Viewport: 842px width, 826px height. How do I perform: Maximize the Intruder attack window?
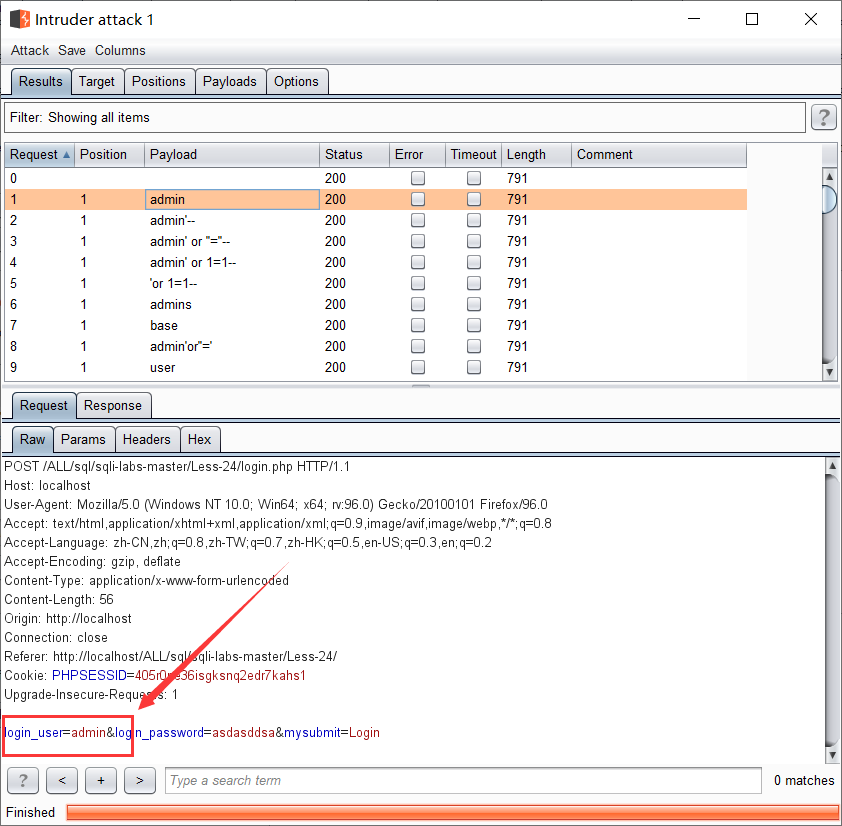pos(752,19)
